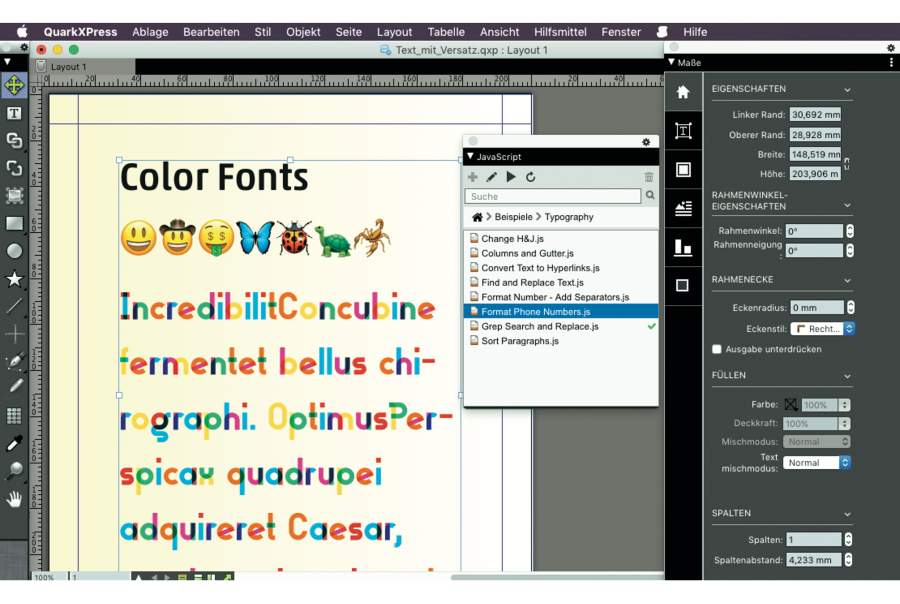900x604 pixels.
Task: Reload the JavaScript list
Action: click(x=530, y=177)
